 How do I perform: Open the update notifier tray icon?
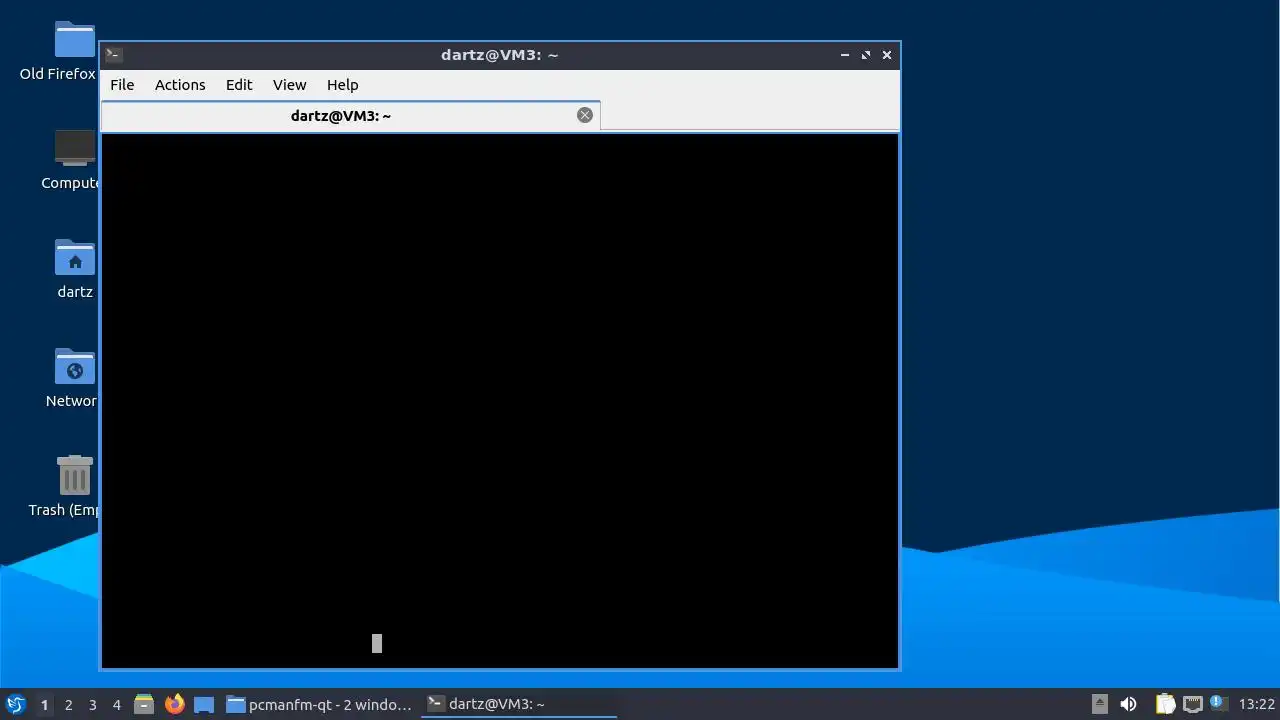point(1217,703)
